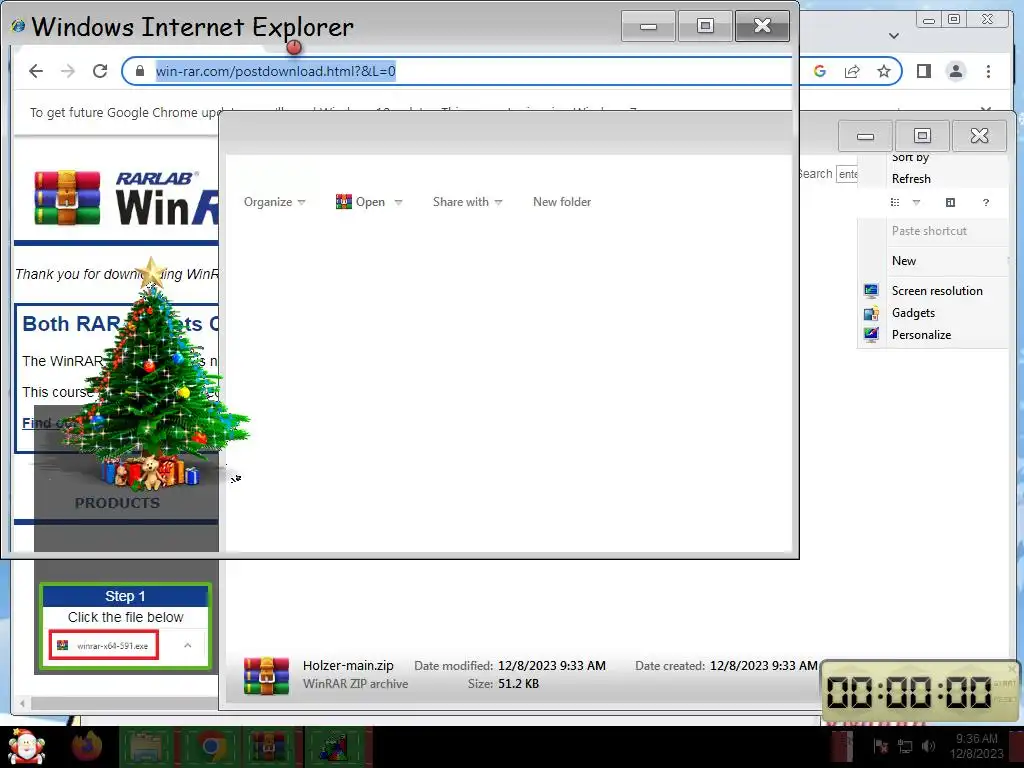
Task: Click the horizontal scrollbar left arrow
Action: tap(22, 703)
